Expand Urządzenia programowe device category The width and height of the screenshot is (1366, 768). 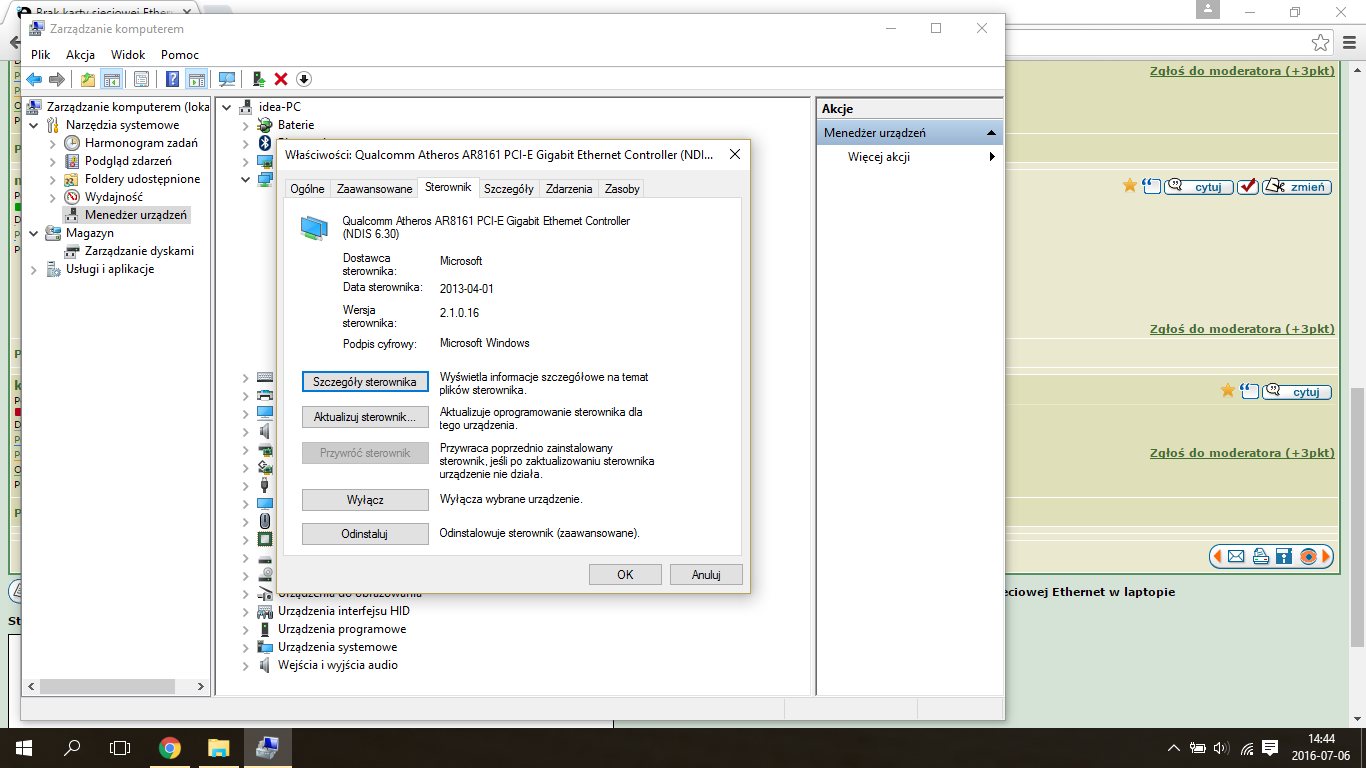246,630
